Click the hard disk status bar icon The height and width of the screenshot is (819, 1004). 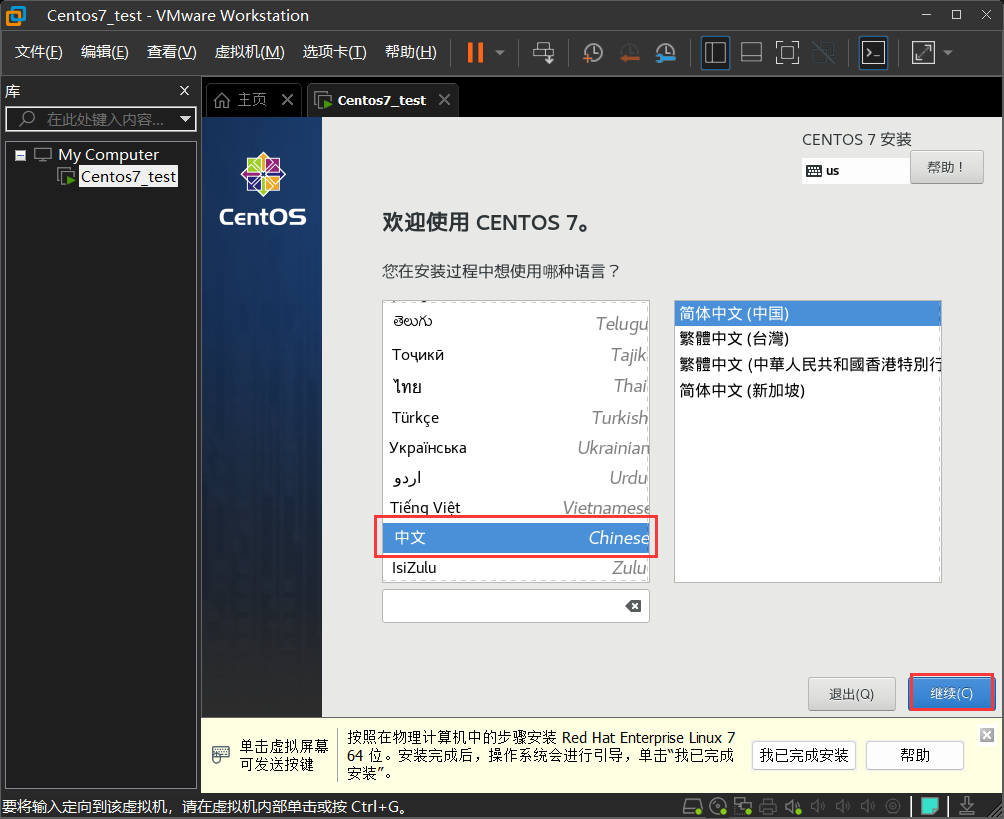click(x=692, y=806)
